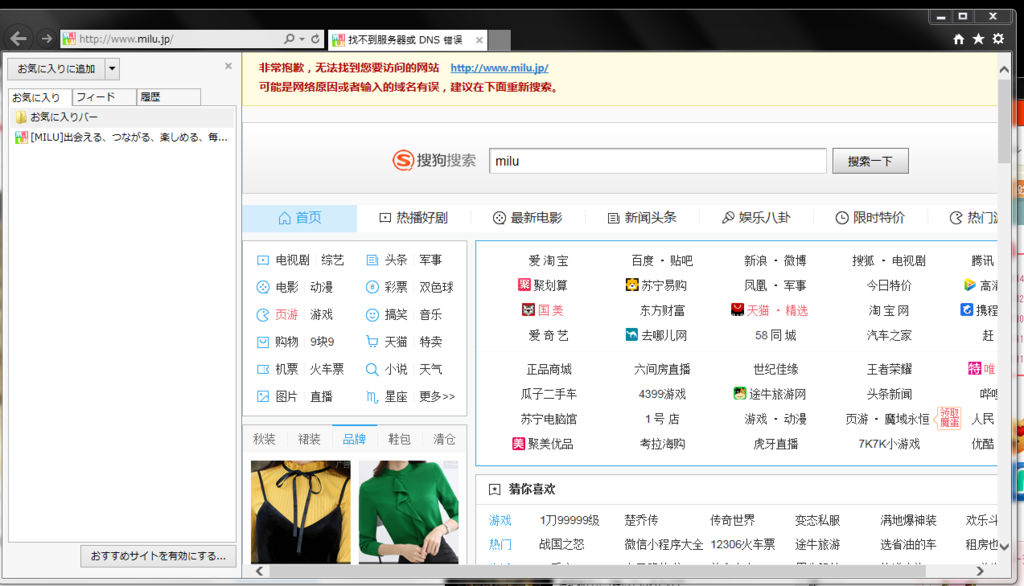Click the おすすめサイトを有効にする button
Screen dimensions: 1024x586
[x=158, y=555]
